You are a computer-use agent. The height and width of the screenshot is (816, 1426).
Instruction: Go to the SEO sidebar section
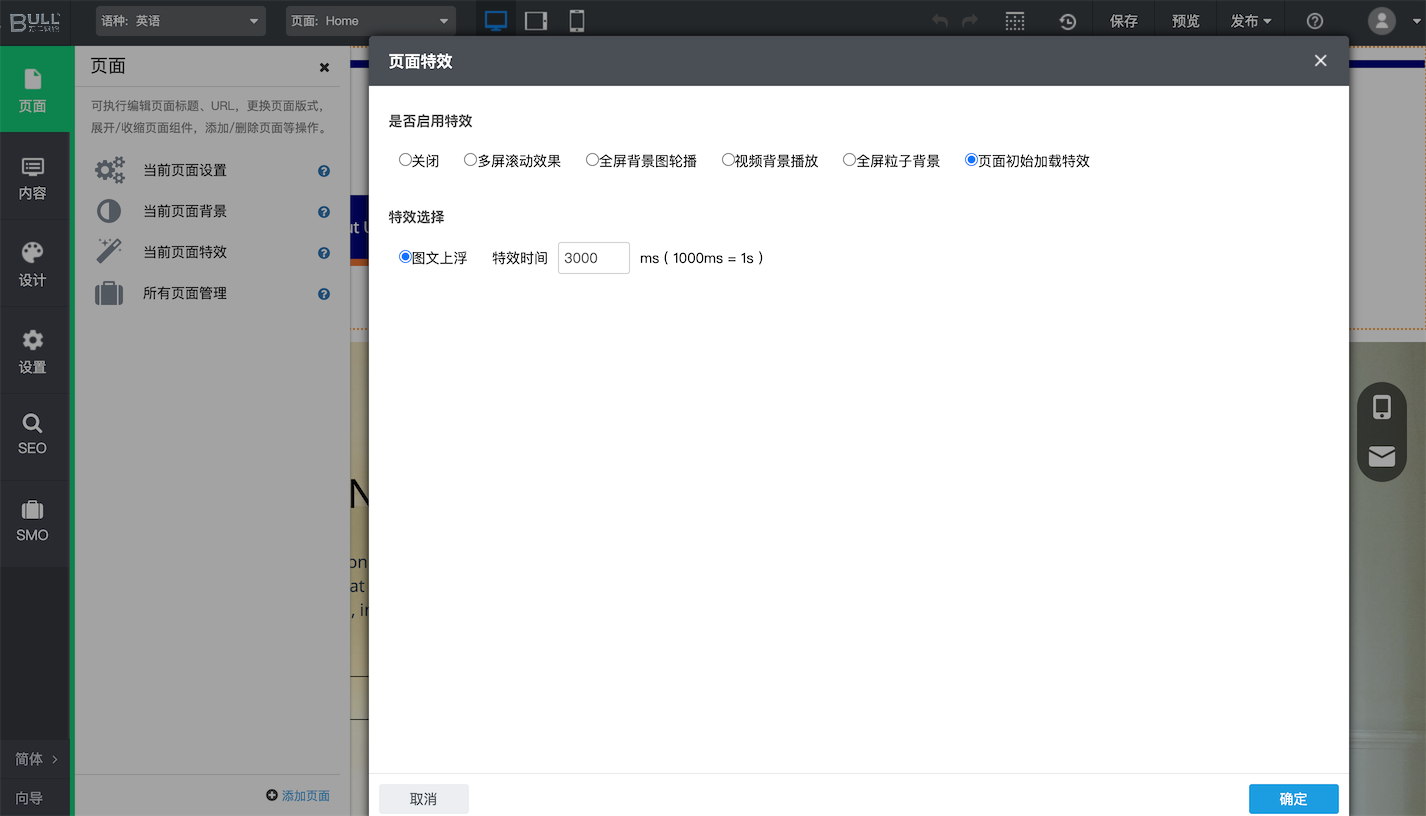pos(33,435)
